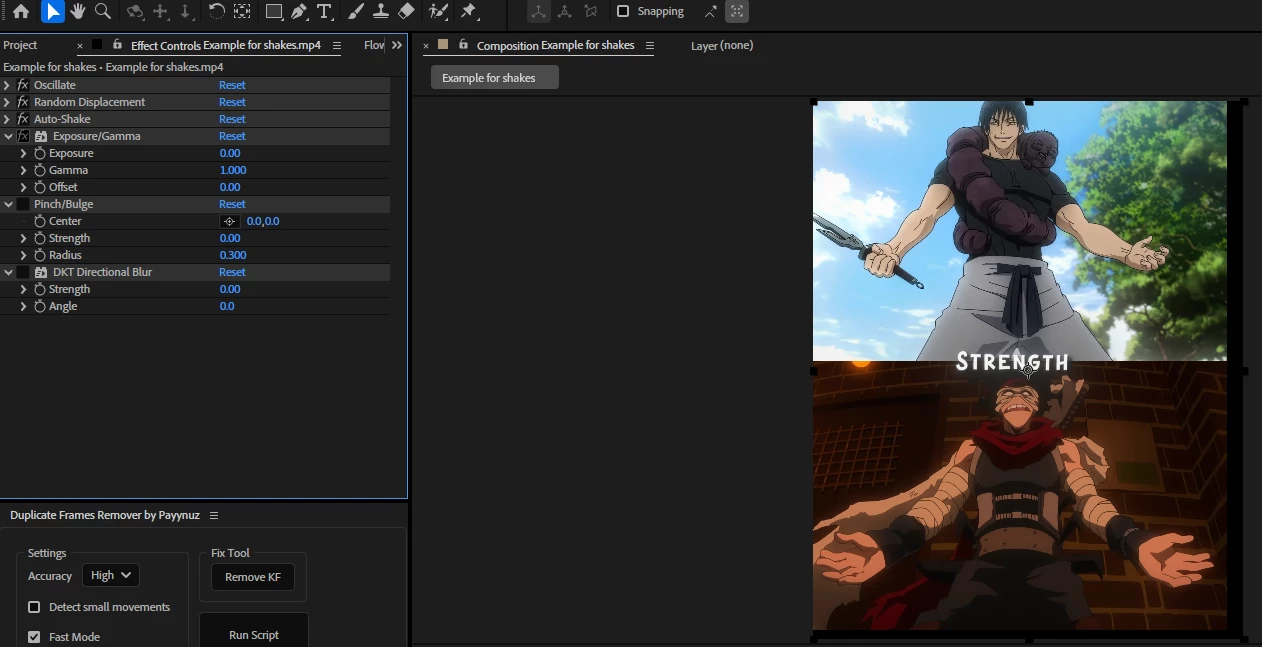
Task: Enable the Snapping checkbox
Action: click(x=623, y=12)
